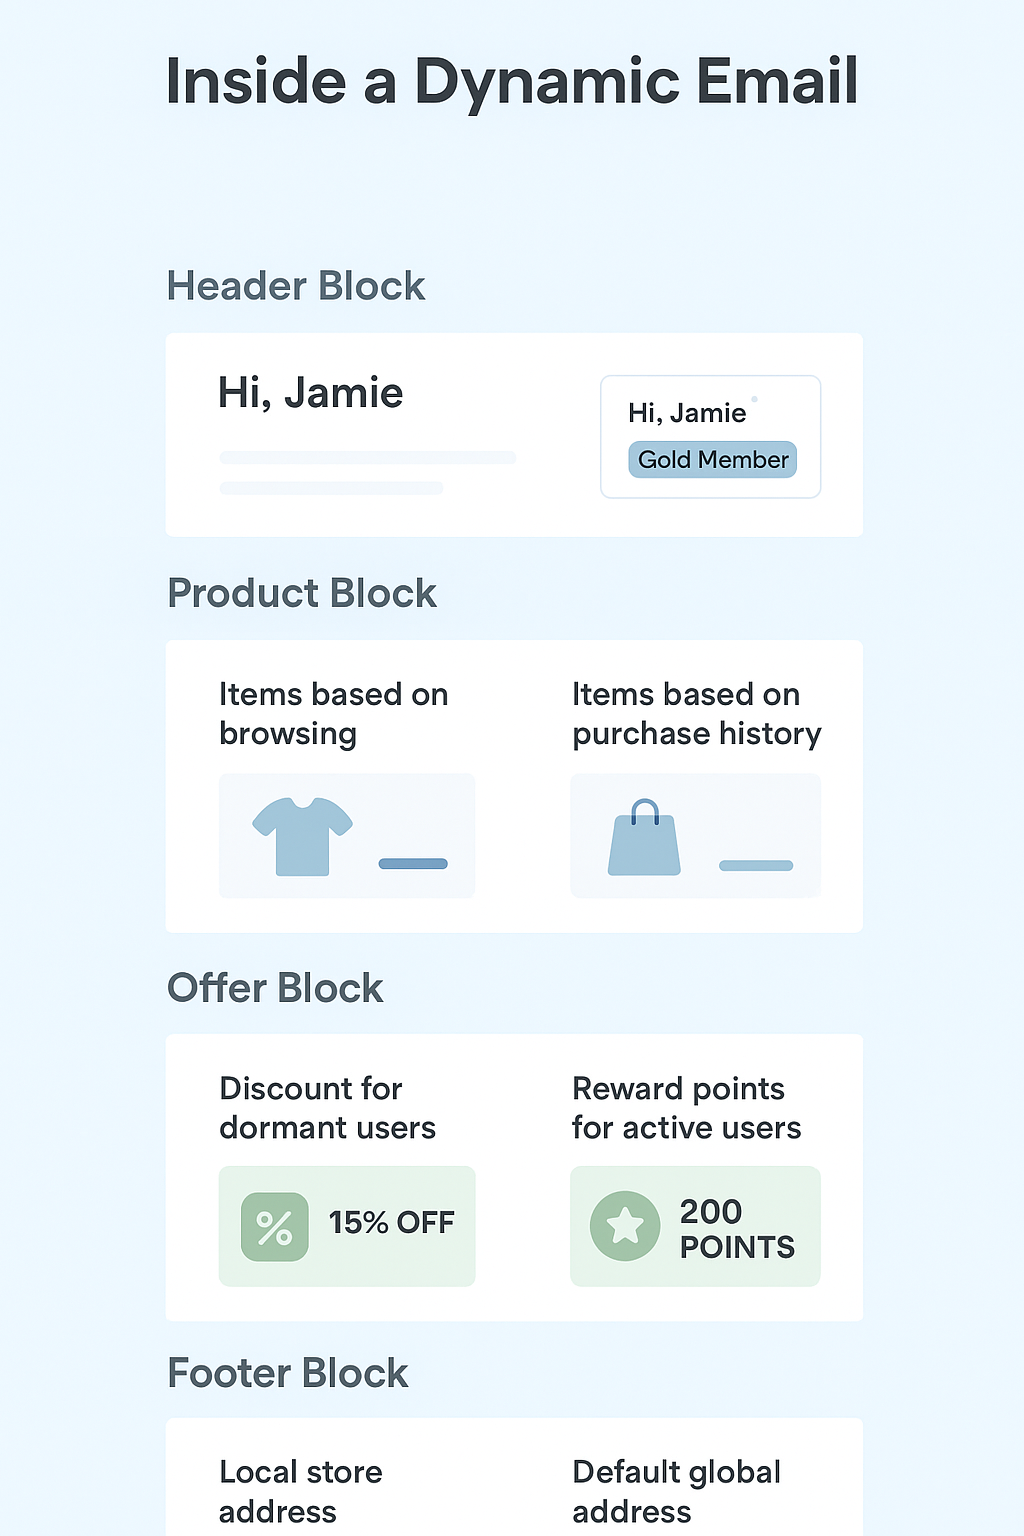This screenshot has width=1024, height=1536.
Task: Click the Gold Member badge
Action: [712, 460]
